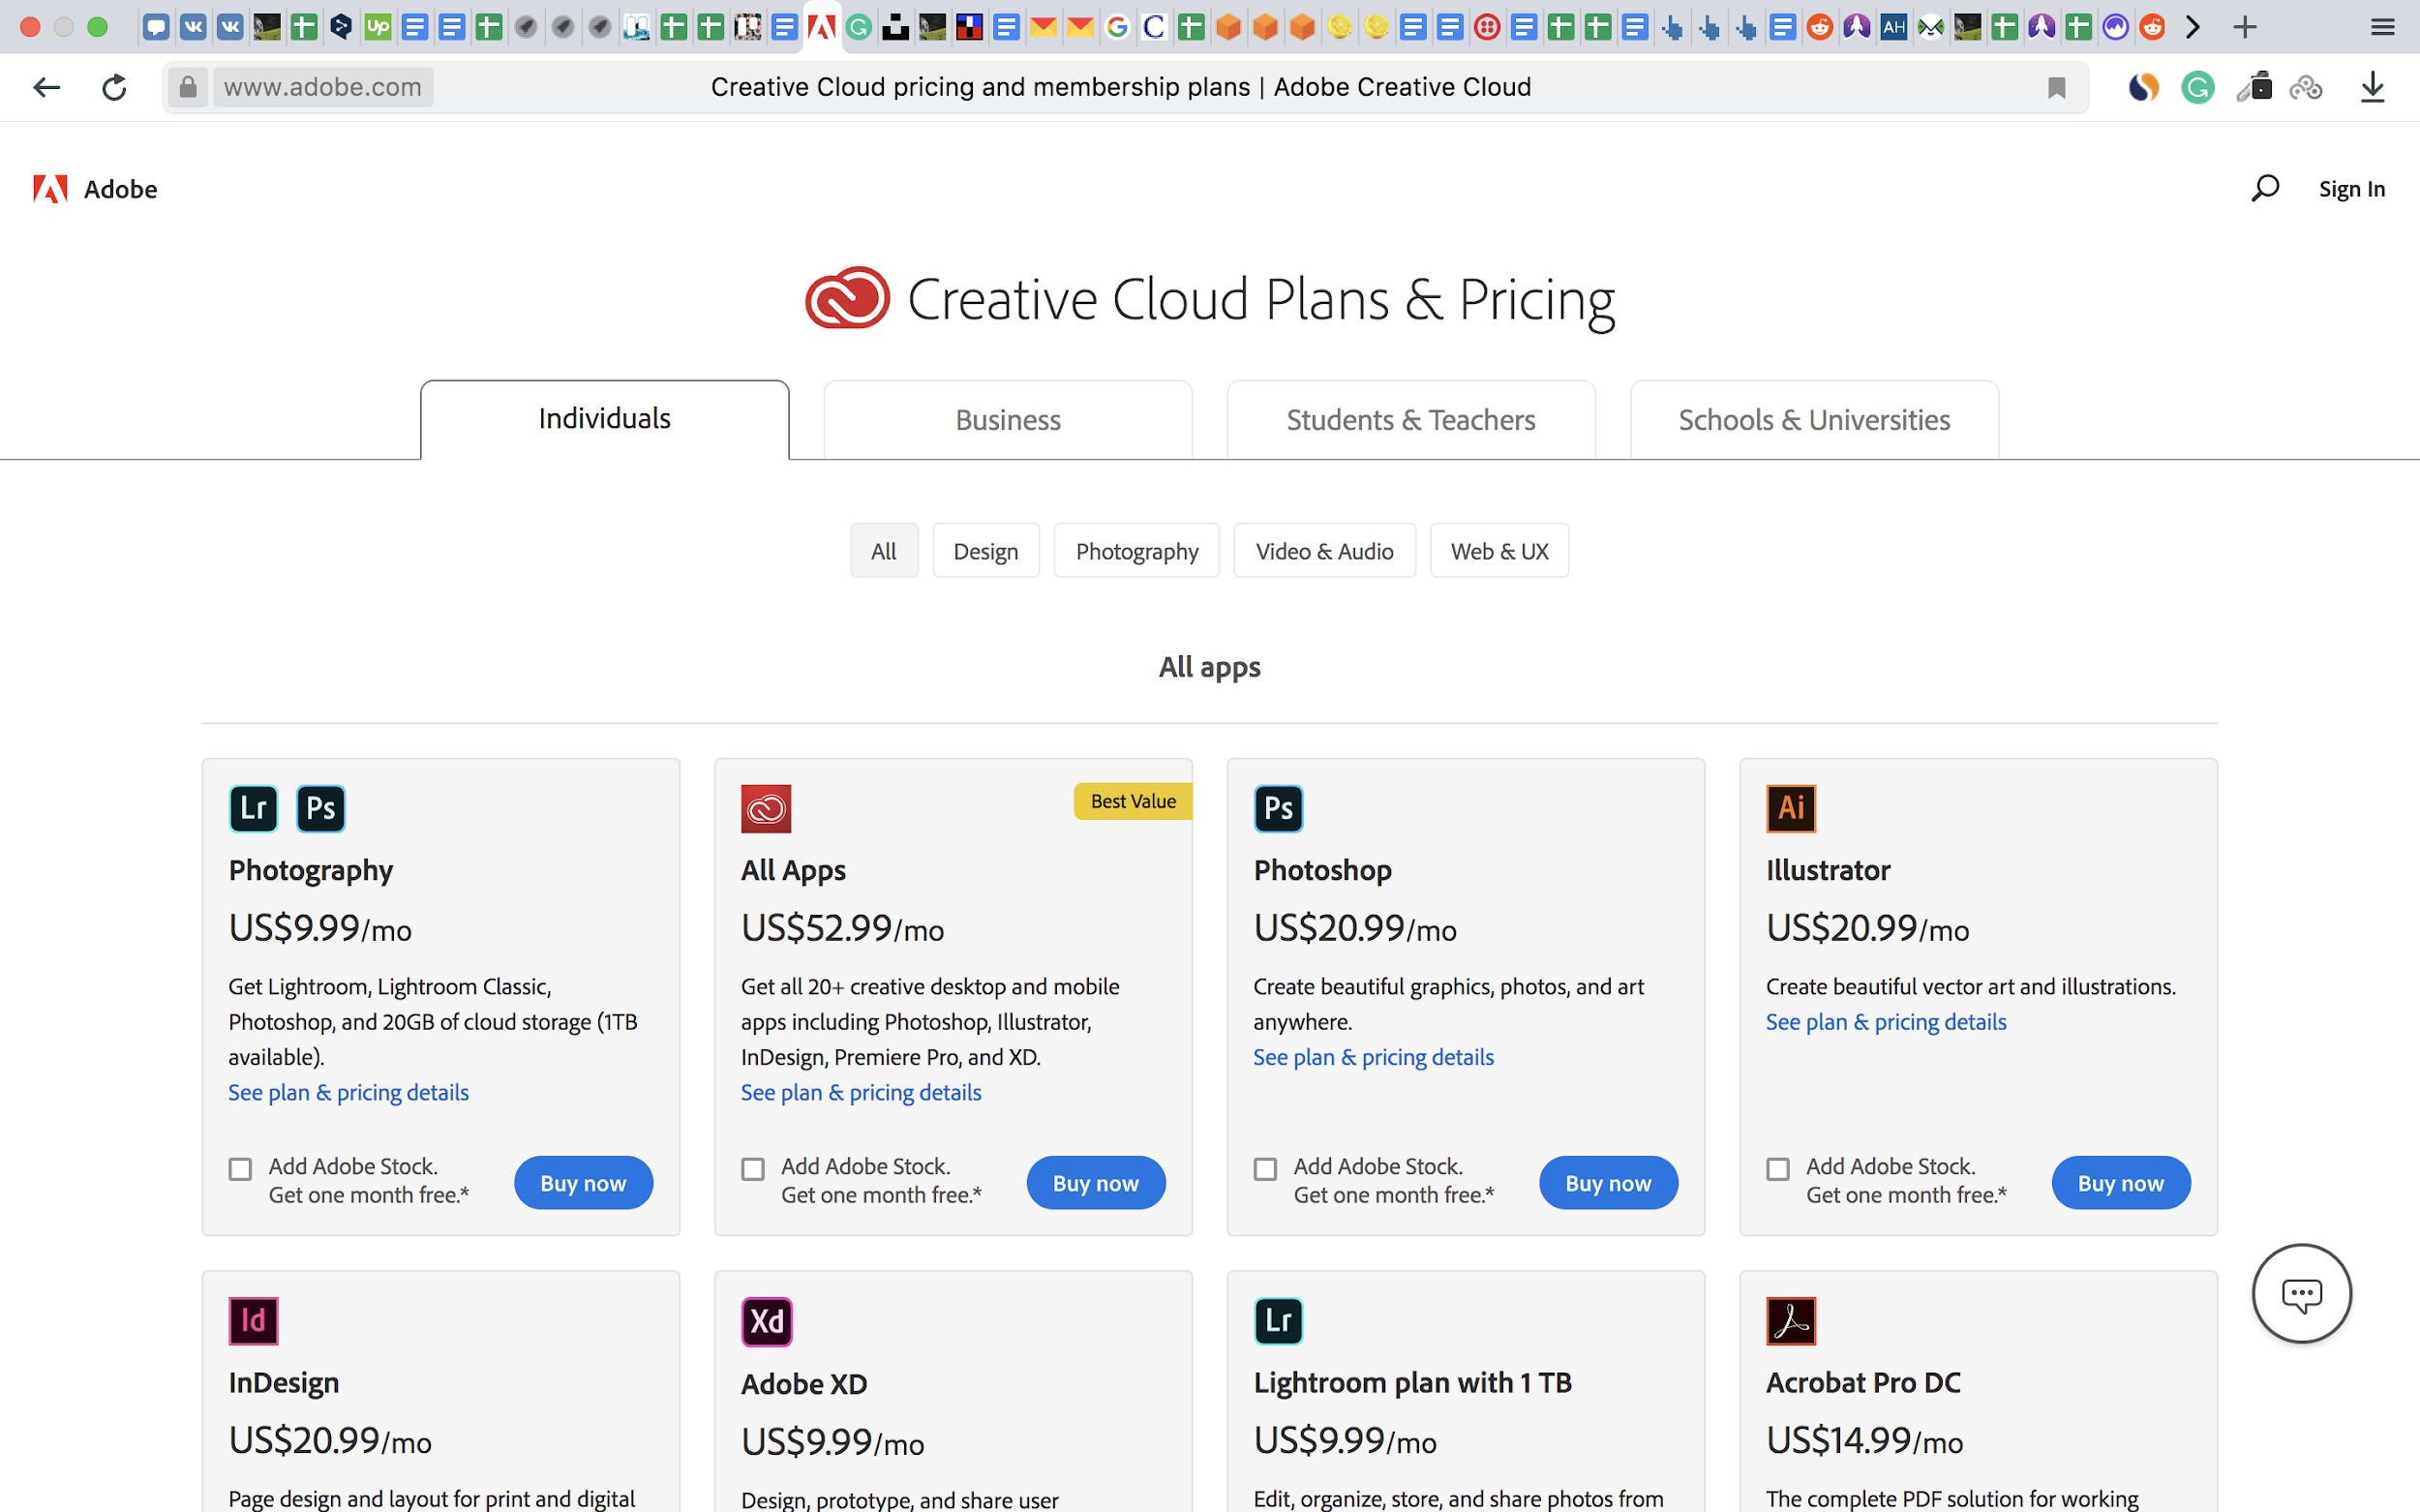Click the US$14.99/mo price text
The image size is (2420, 1512).
click(x=1864, y=1441)
